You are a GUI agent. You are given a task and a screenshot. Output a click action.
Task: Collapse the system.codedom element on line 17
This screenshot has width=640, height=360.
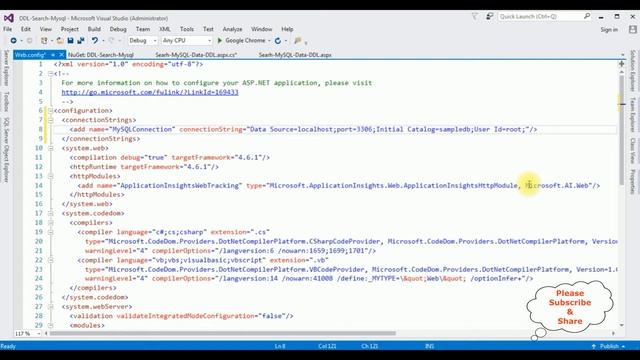click(x=50, y=213)
